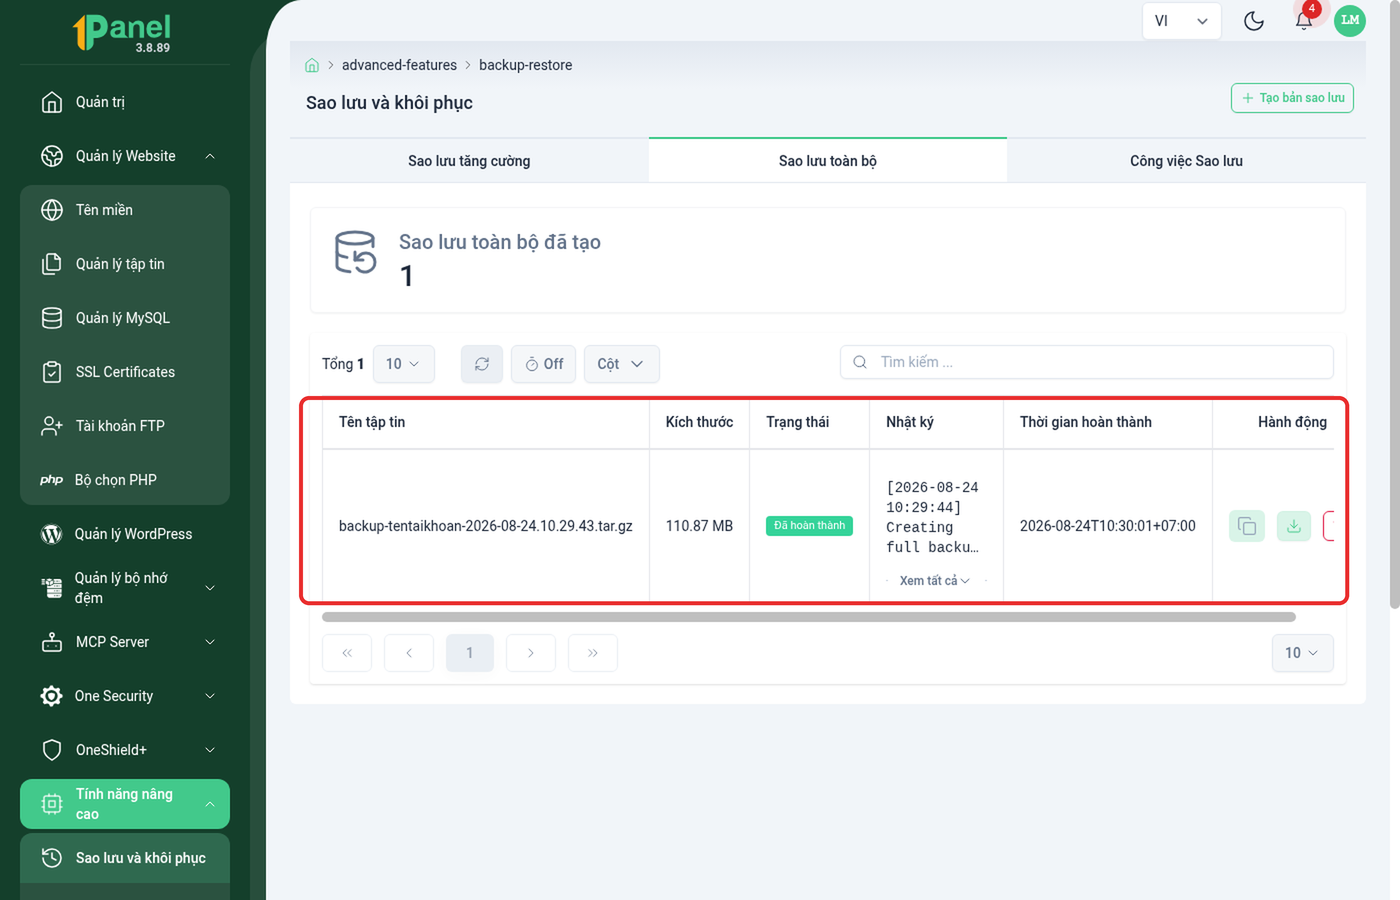
Task: Open Sao lưu và khôi phục in sidebar
Action: [x=125, y=858]
